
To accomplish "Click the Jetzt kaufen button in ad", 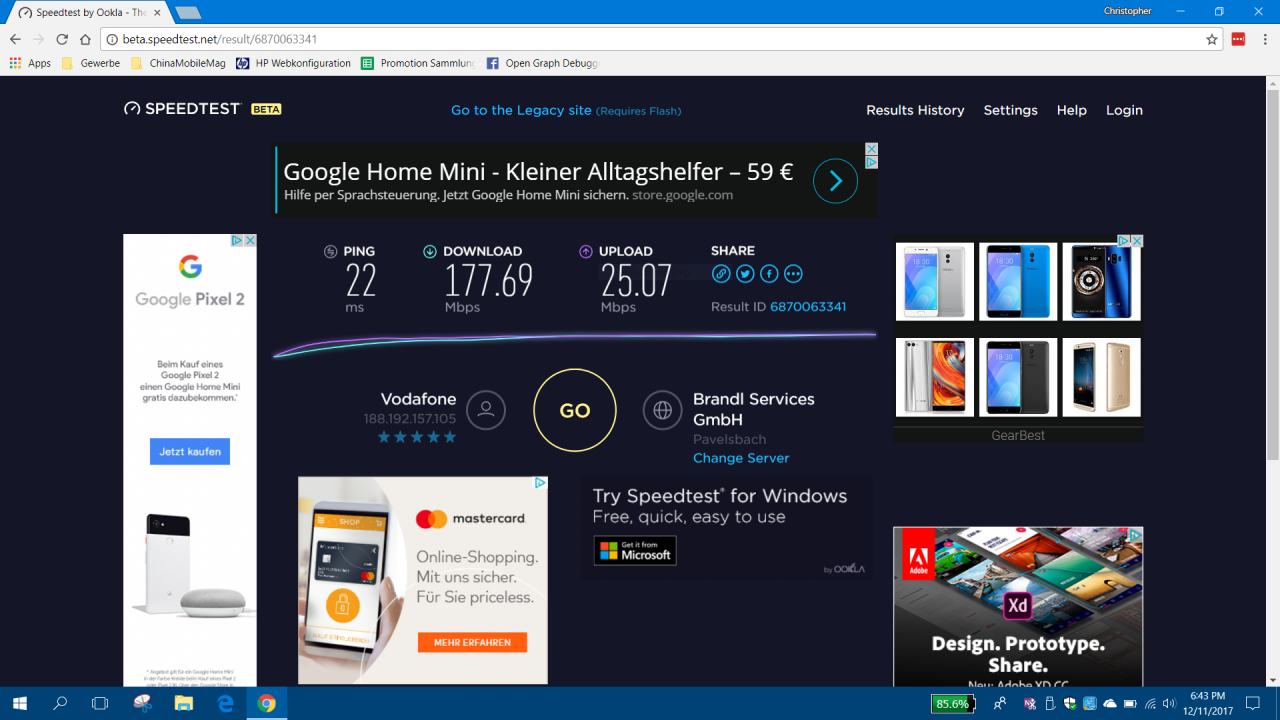I will coord(190,452).
